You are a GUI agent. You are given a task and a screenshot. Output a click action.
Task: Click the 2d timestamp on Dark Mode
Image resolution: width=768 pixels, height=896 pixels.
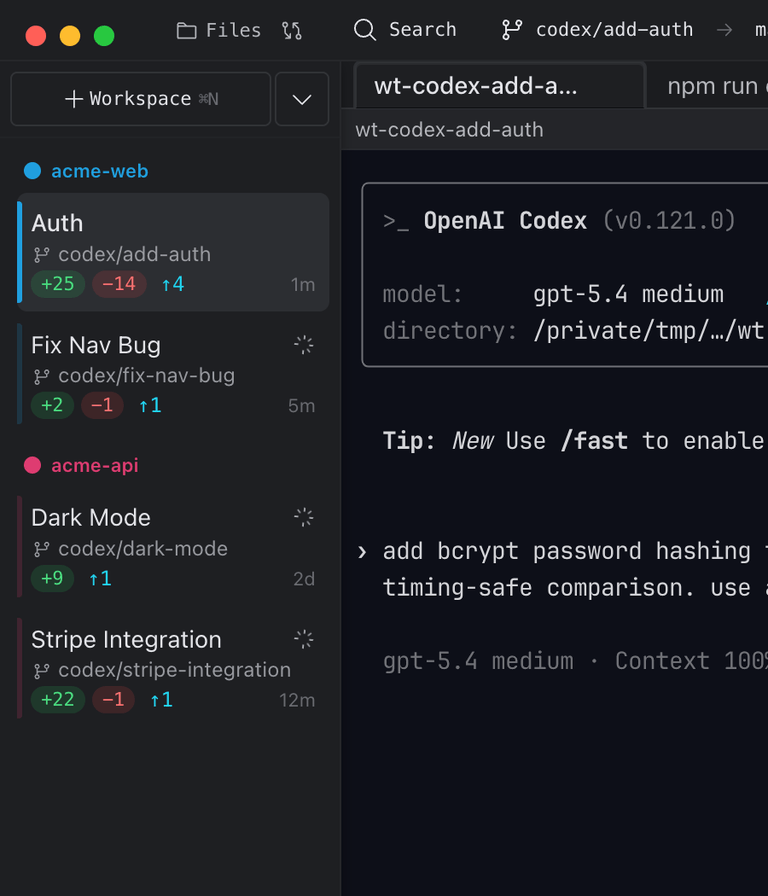click(x=303, y=579)
